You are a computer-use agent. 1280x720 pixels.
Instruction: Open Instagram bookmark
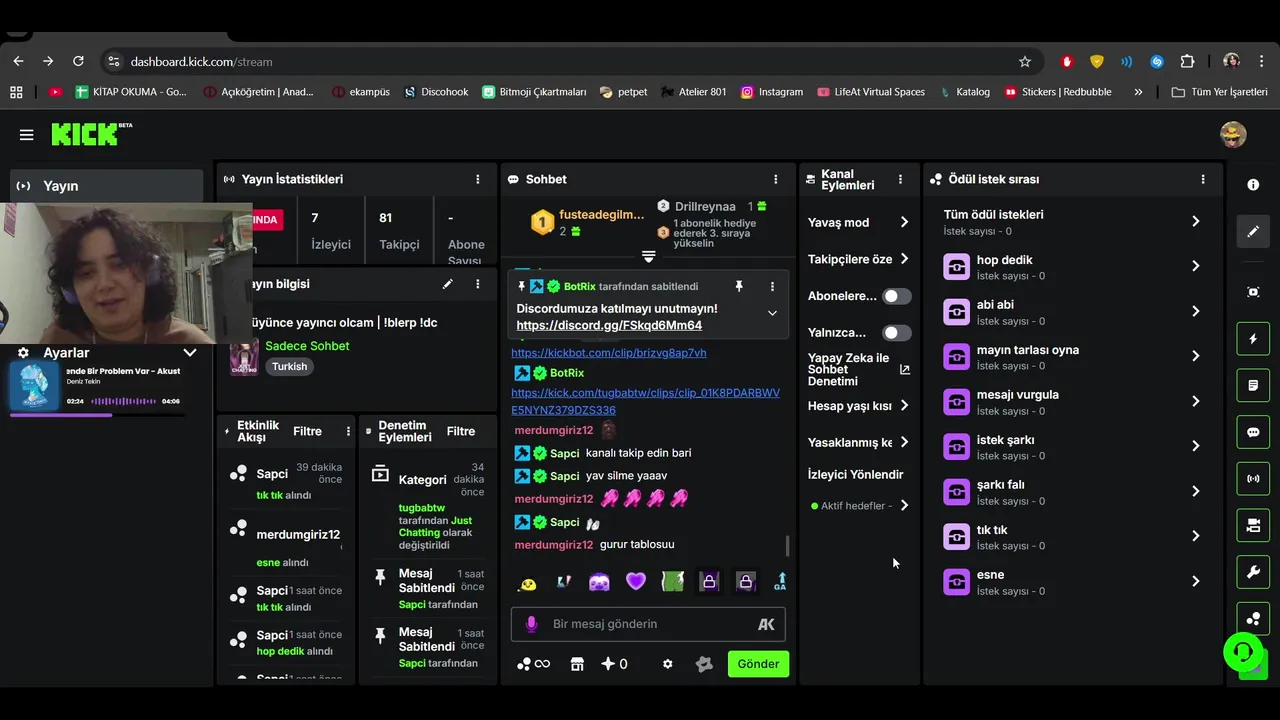771,92
